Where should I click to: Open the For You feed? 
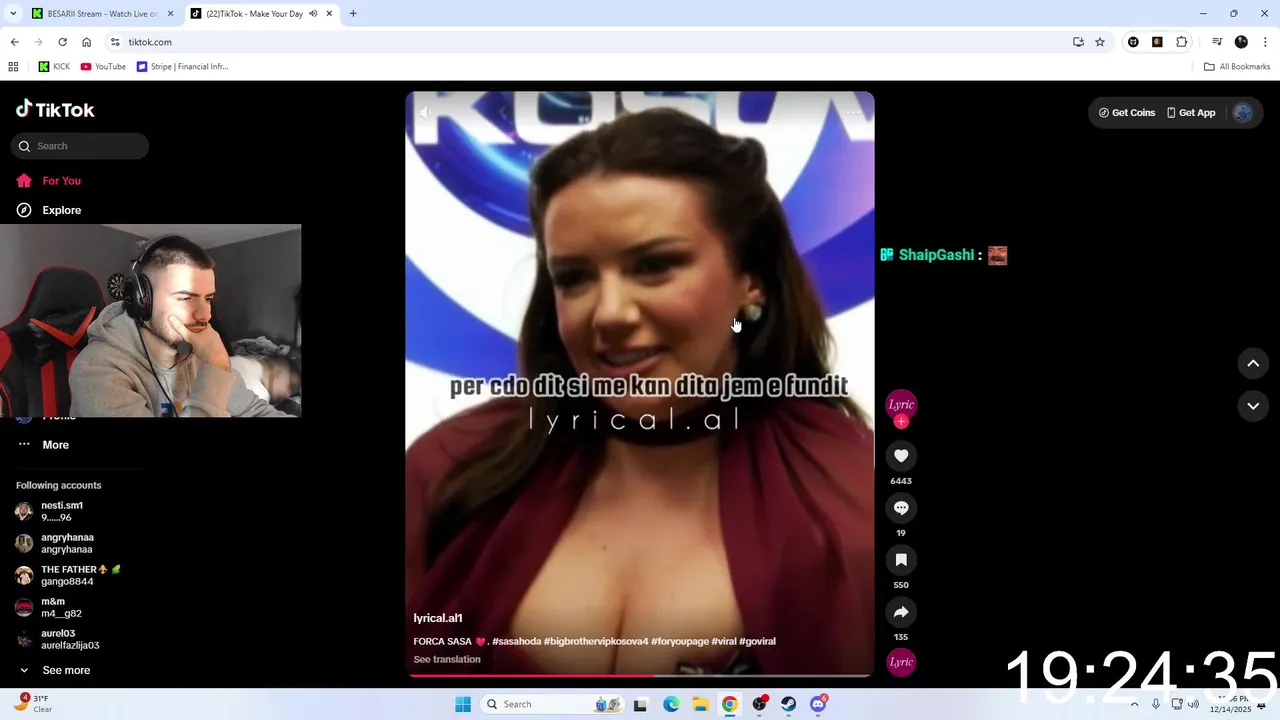point(61,181)
